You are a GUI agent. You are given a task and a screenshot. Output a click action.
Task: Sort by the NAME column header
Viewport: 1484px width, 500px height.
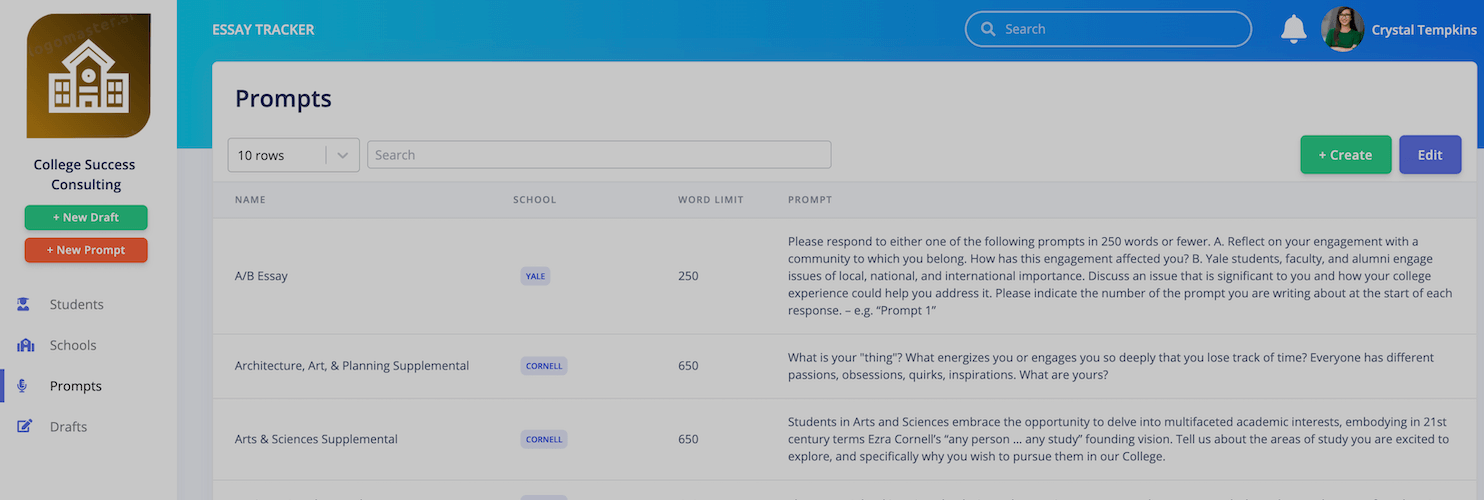[x=250, y=200]
